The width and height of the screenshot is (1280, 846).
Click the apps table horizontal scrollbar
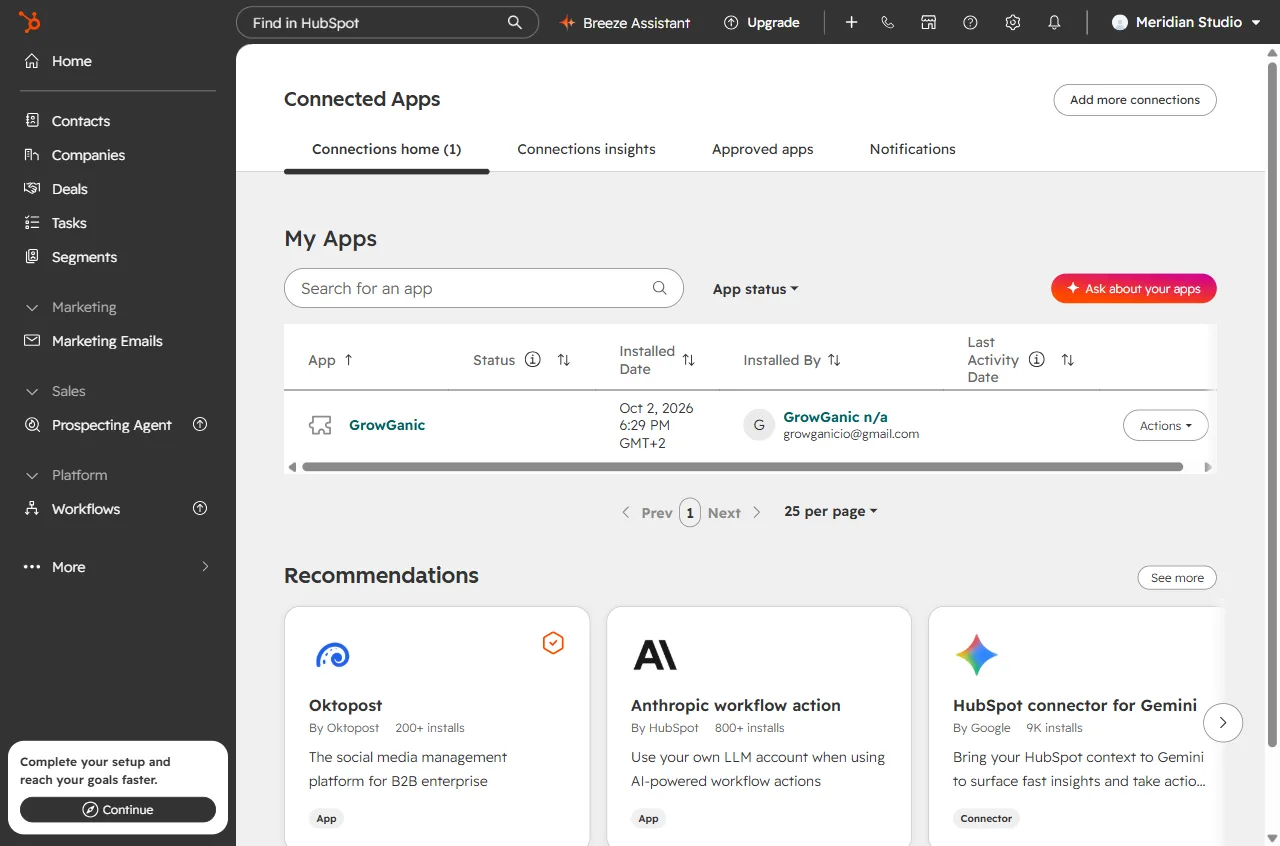(x=742, y=467)
